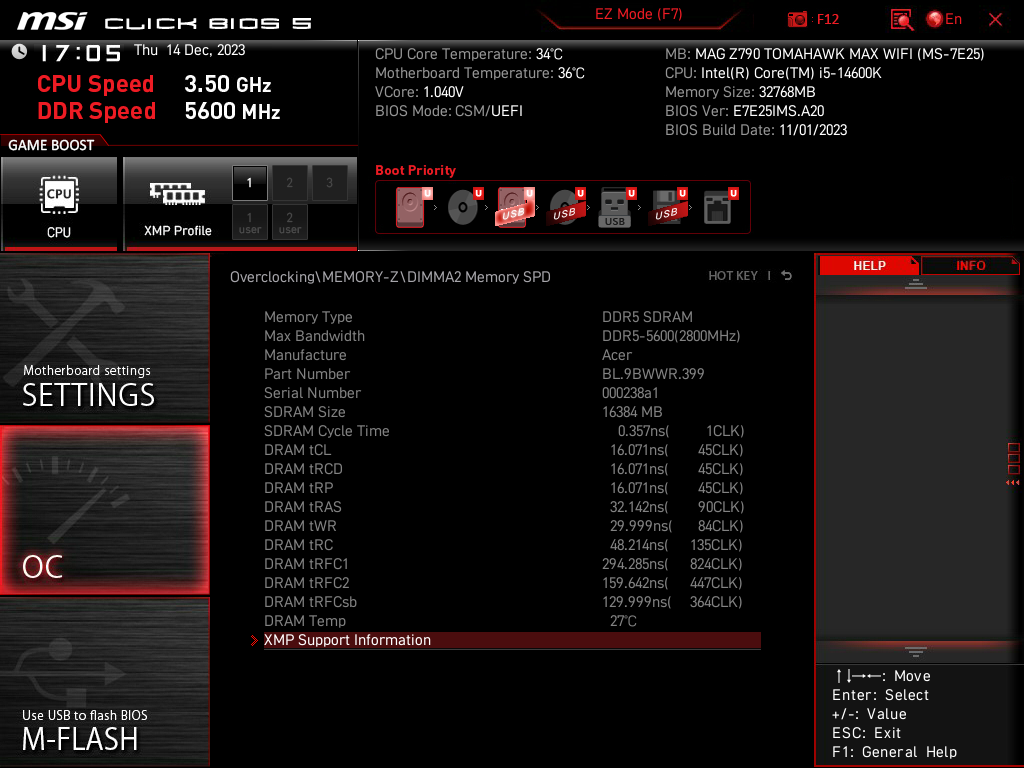Select the network boot device icon
This screenshot has height=768, width=1024.
720,207
